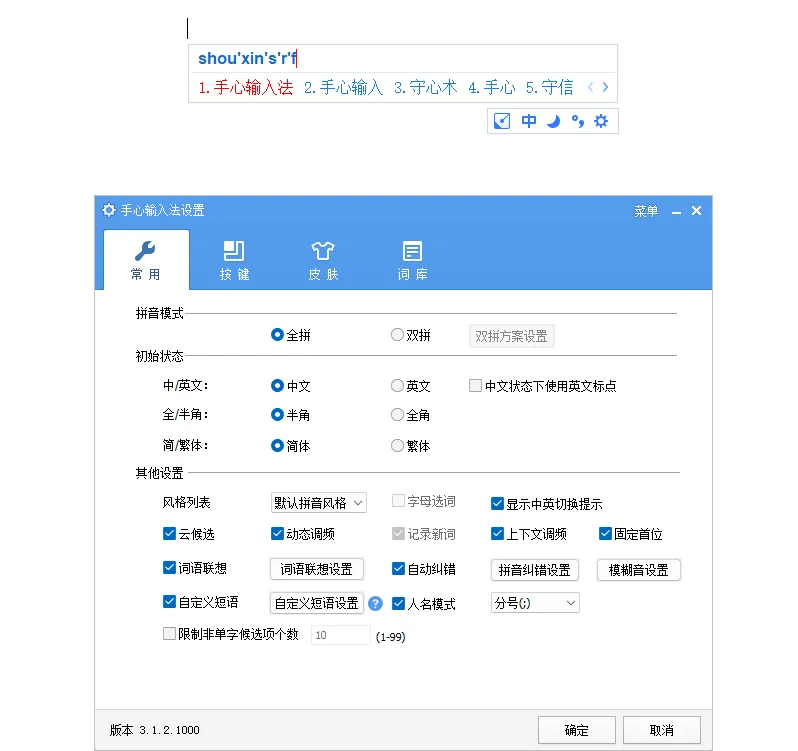Image resolution: width=798 pixels, height=751 pixels.
Task: Cancel with the 取消 button
Action: click(662, 730)
